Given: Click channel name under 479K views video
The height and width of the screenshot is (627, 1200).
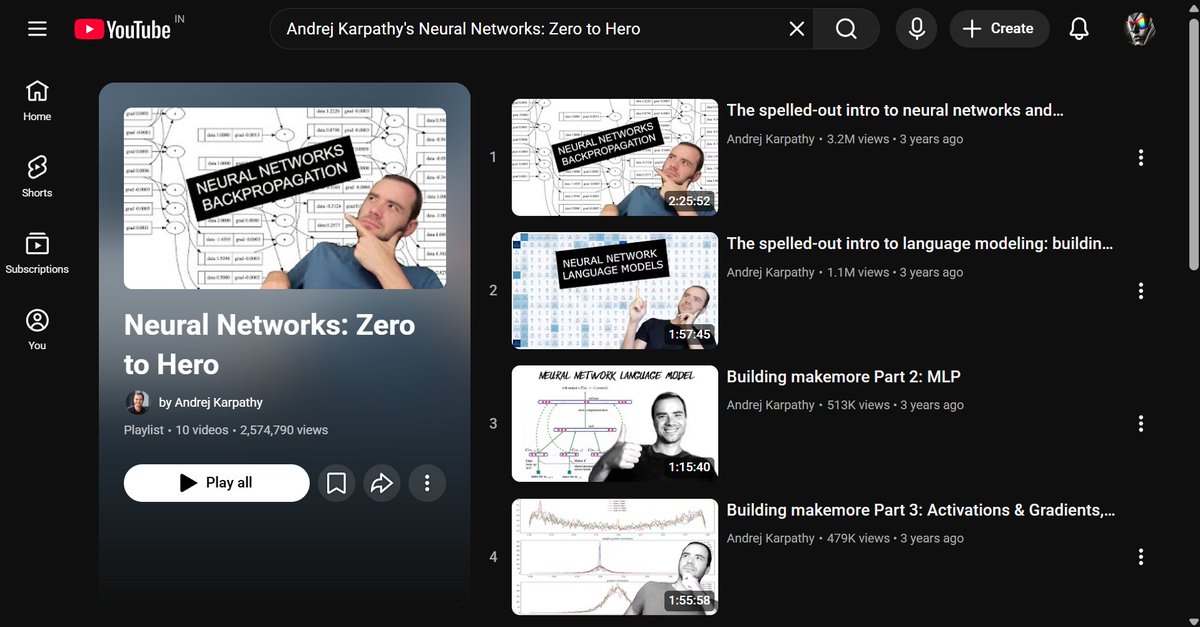Looking at the screenshot, I should [771, 538].
